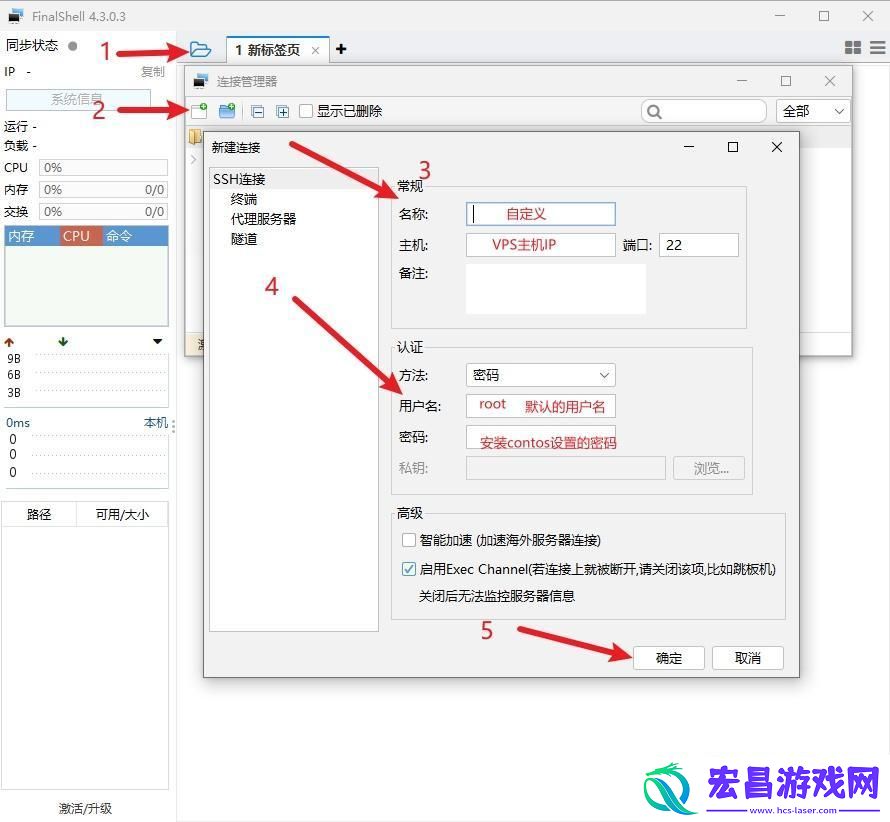Edit the 端口 field showing 22
Viewport: 890px width, 822px height.
699,245
